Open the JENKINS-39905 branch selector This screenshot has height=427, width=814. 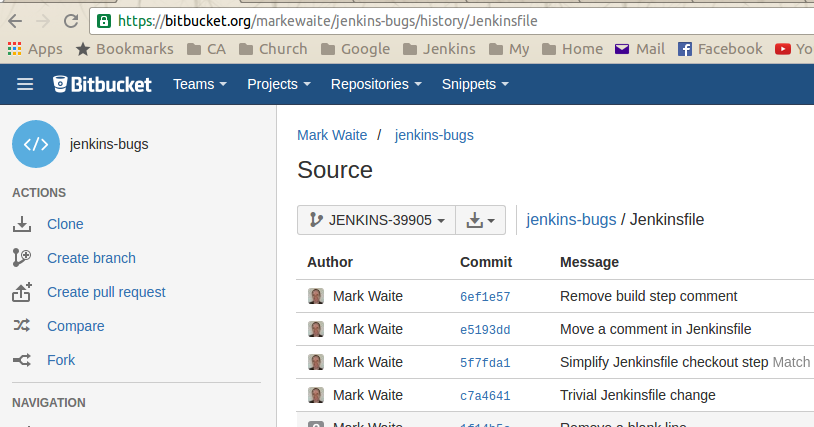point(376,220)
